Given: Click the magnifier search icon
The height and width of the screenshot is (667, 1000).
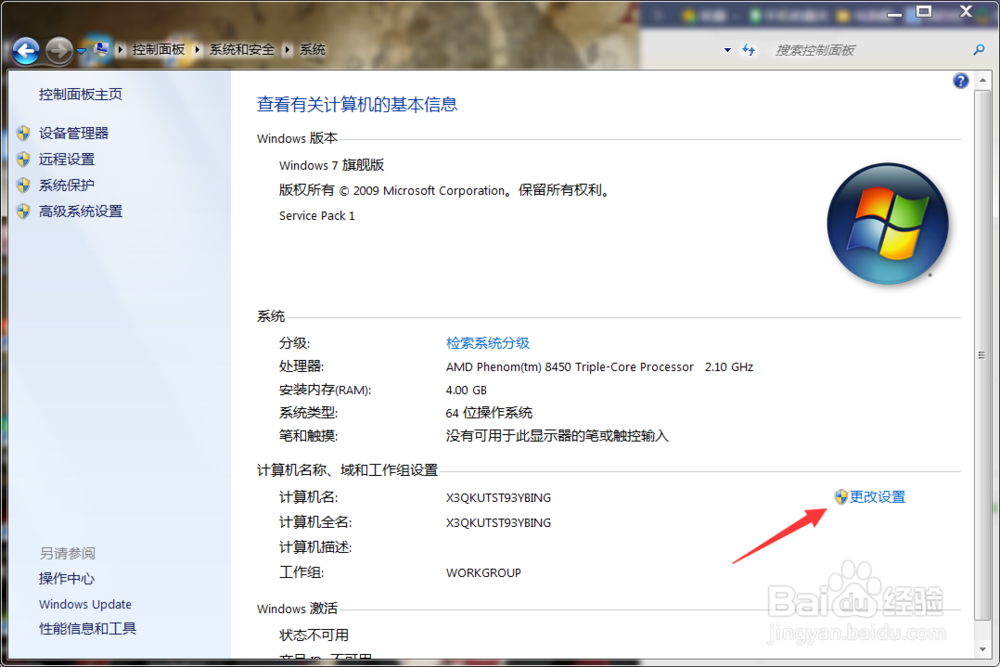Looking at the screenshot, I should click(x=979, y=50).
